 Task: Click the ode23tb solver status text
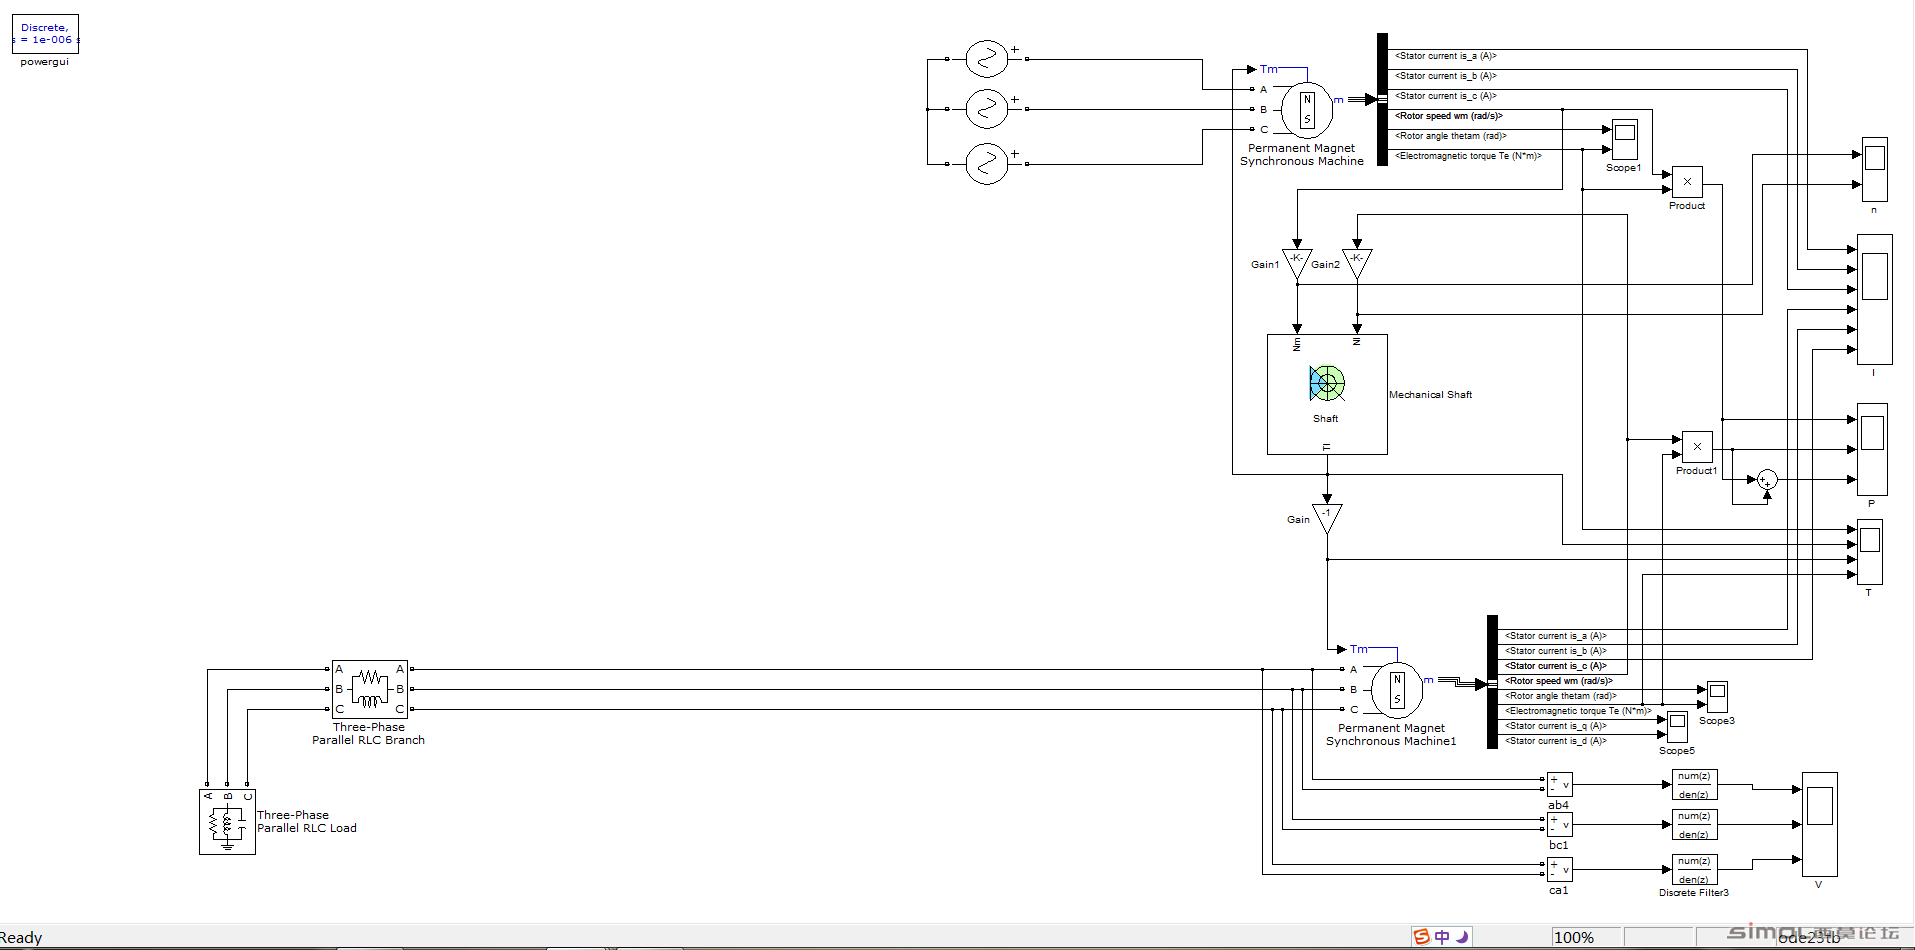(1809, 937)
